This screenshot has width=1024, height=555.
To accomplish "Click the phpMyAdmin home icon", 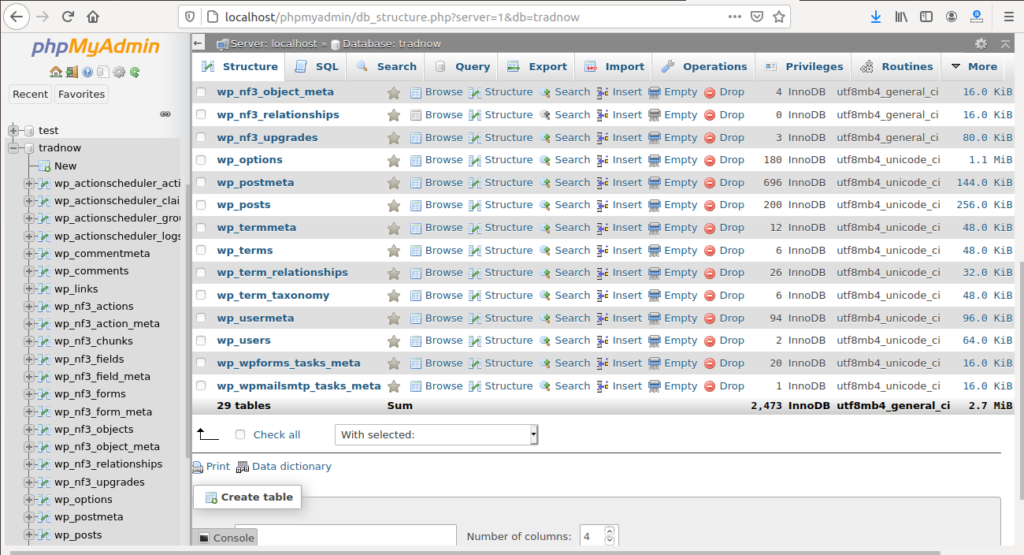I will pyautogui.click(x=56, y=72).
